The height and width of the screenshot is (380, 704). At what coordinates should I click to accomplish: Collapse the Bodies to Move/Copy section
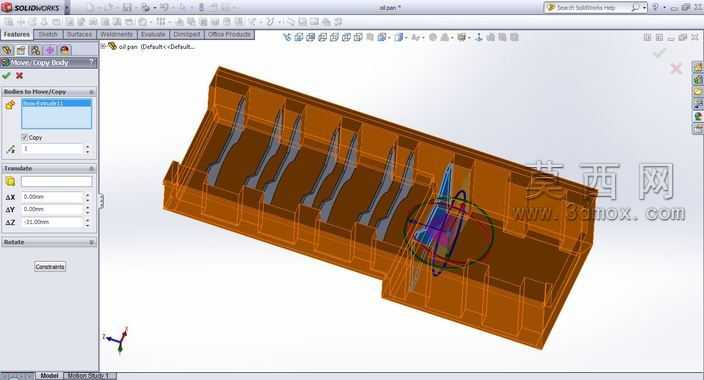[92, 92]
